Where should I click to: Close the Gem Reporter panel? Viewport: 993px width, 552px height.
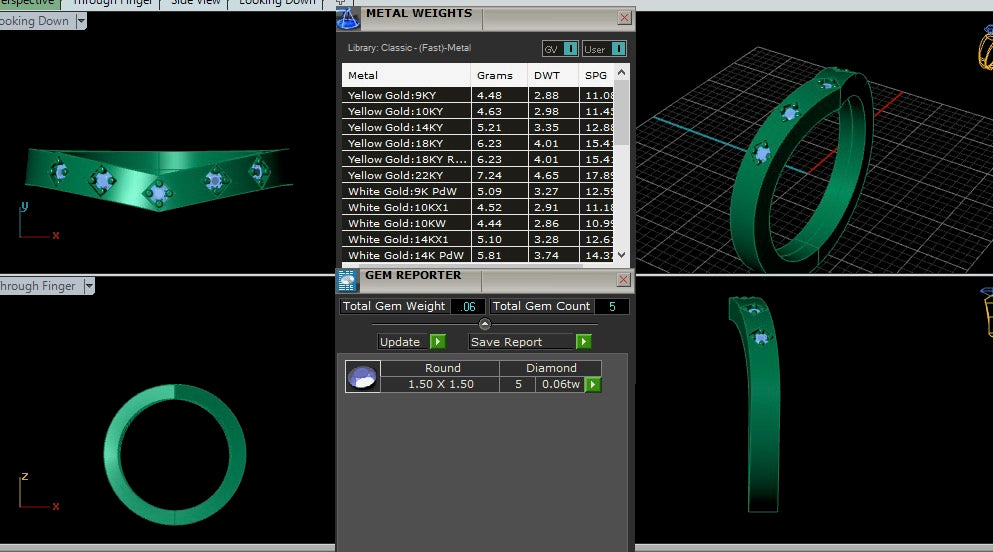pyautogui.click(x=623, y=280)
